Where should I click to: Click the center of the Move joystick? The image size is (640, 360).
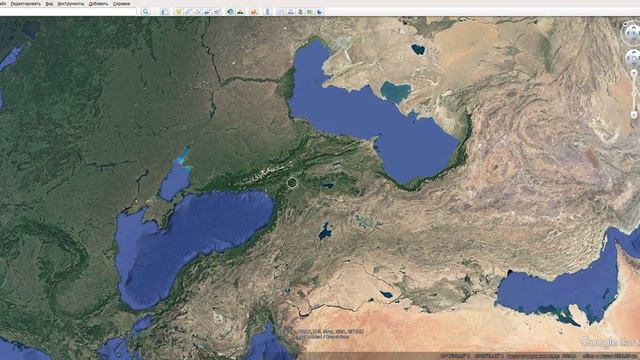pyautogui.click(x=634, y=58)
